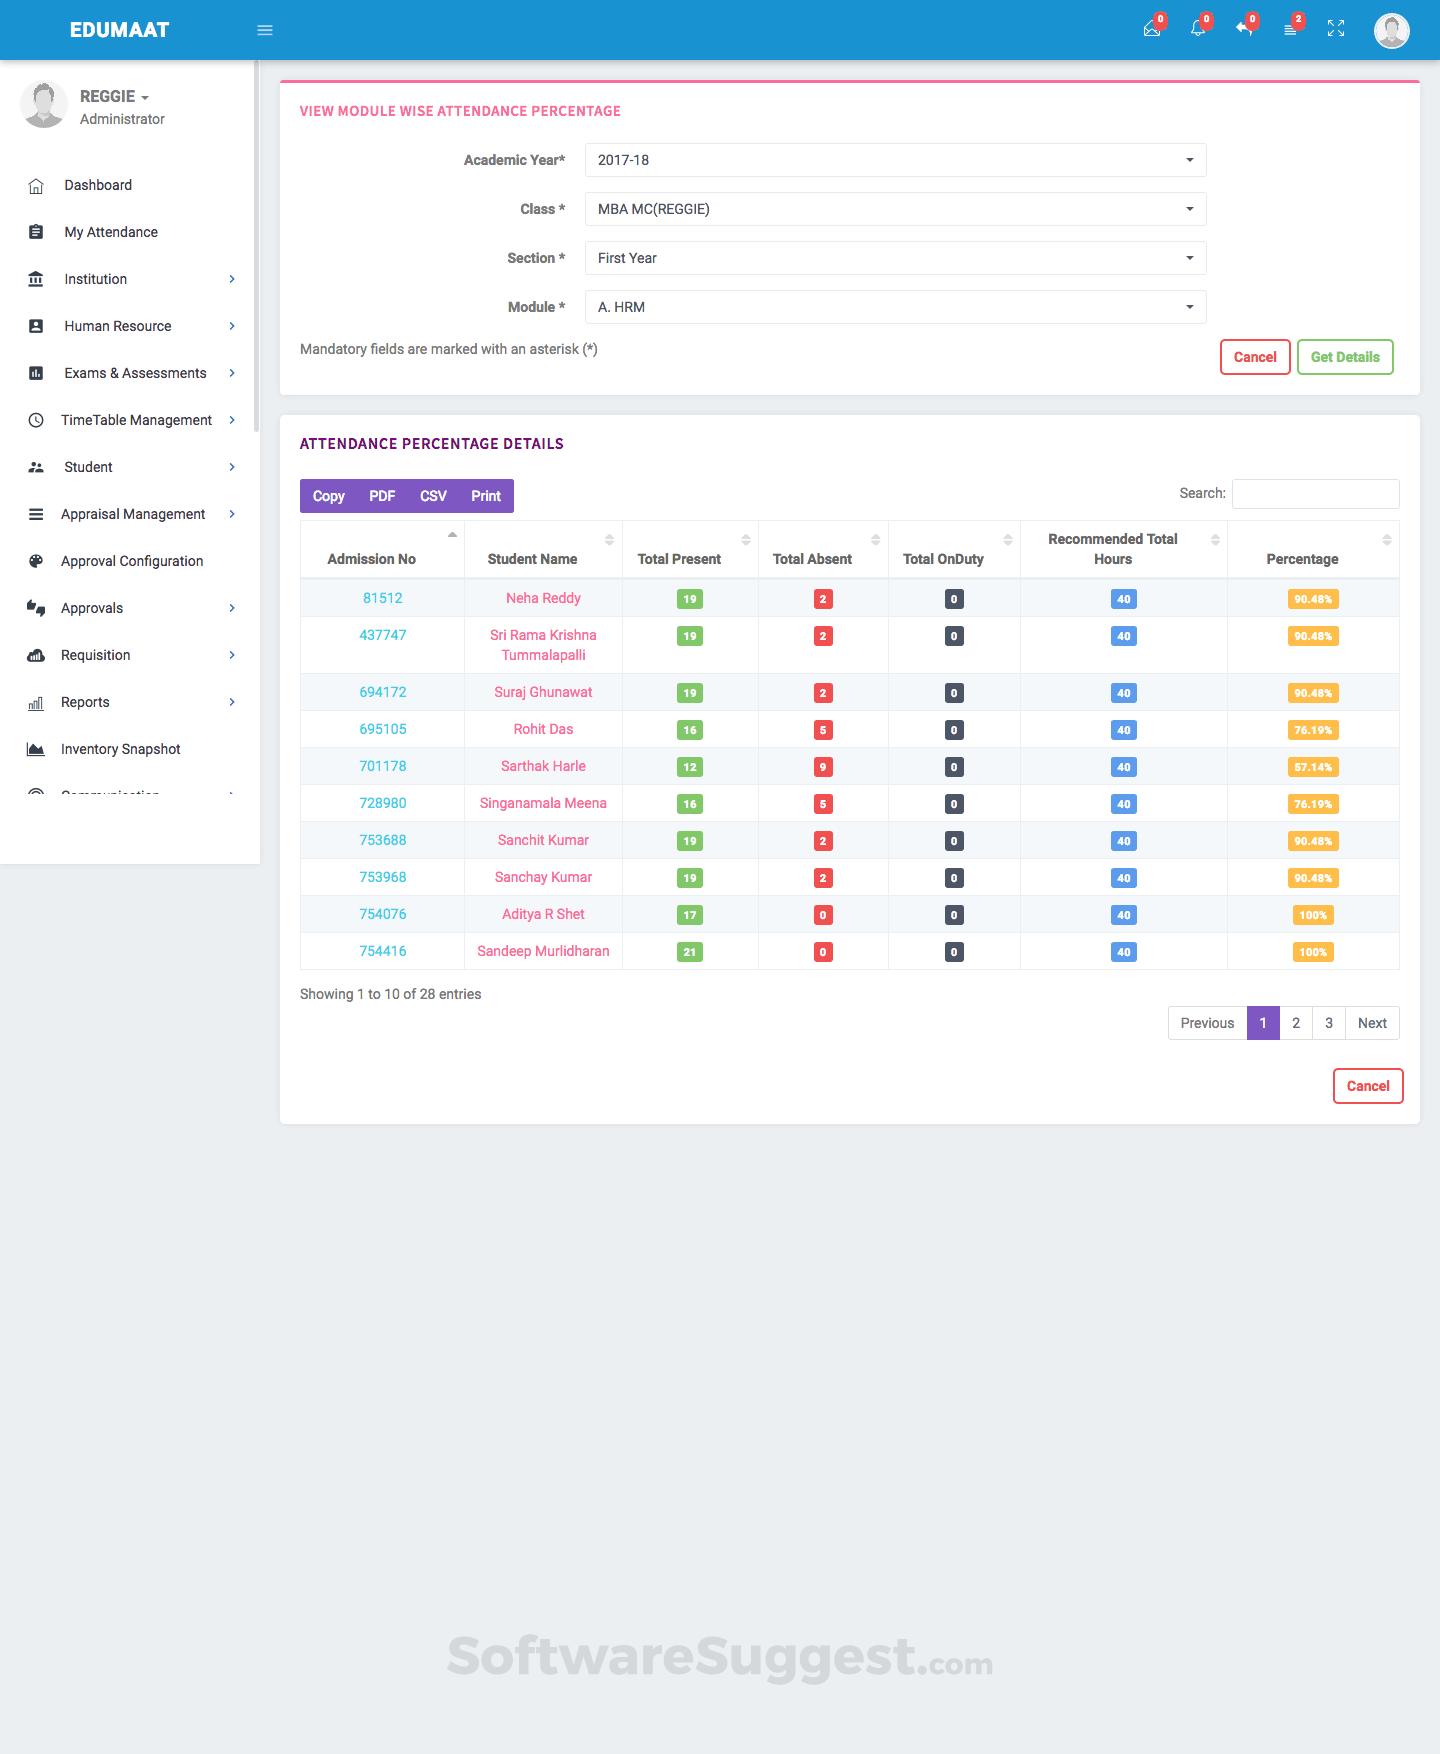Click the table Search input field

point(1315,494)
